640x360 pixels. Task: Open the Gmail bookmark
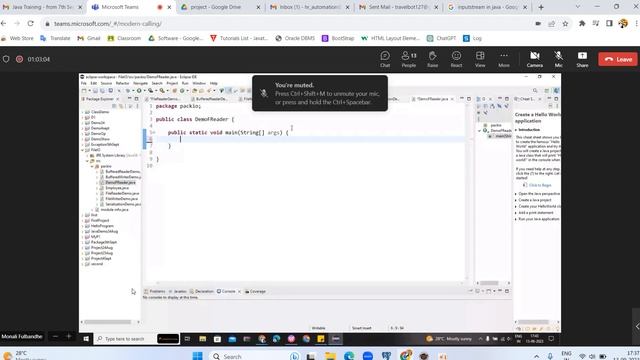pos(89,38)
